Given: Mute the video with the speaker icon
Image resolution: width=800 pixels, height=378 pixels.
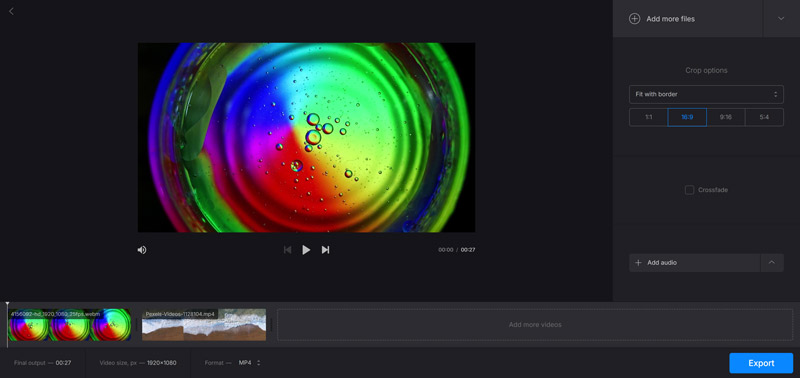Looking at the screenshot, I should point(142,250).
